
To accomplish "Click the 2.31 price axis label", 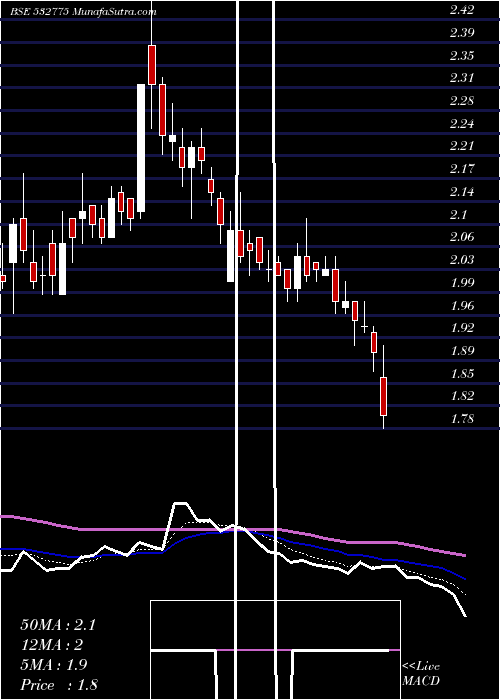I will [x=462, y=78].
